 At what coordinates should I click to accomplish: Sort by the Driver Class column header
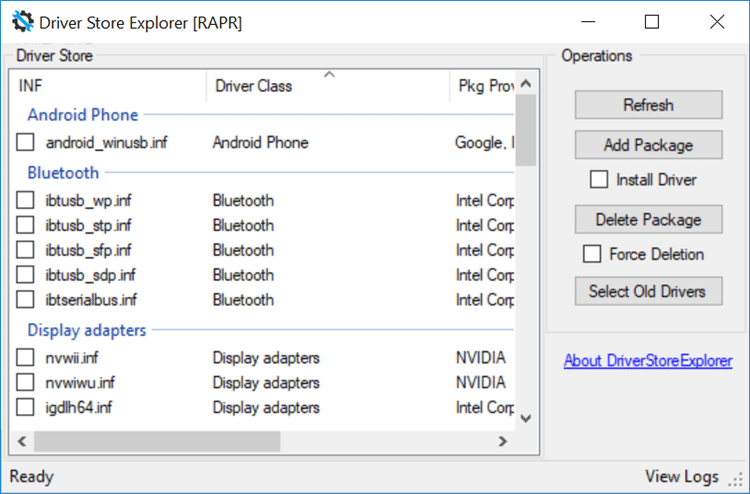click(328, 86)
